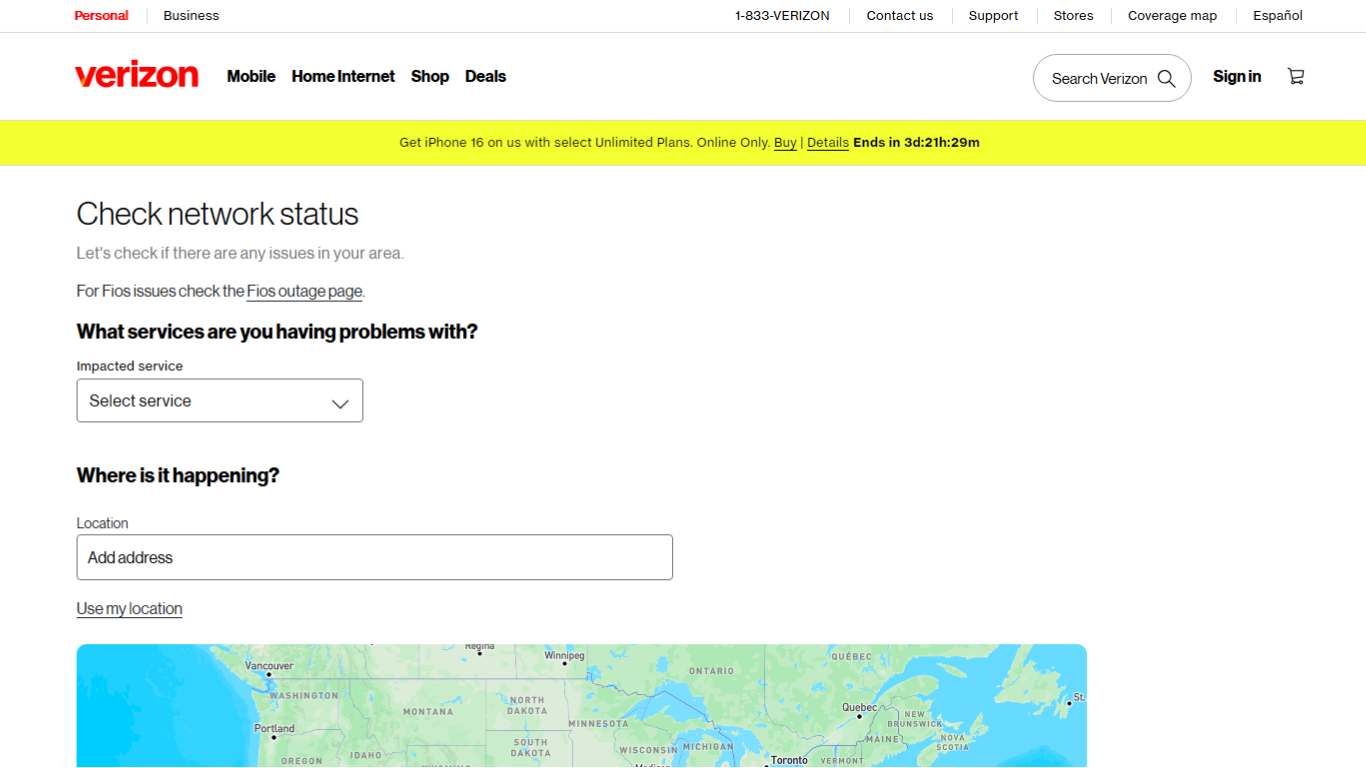
Task: Switch to the Business tab
Action: pyautogui.click(x=191, y=15)
